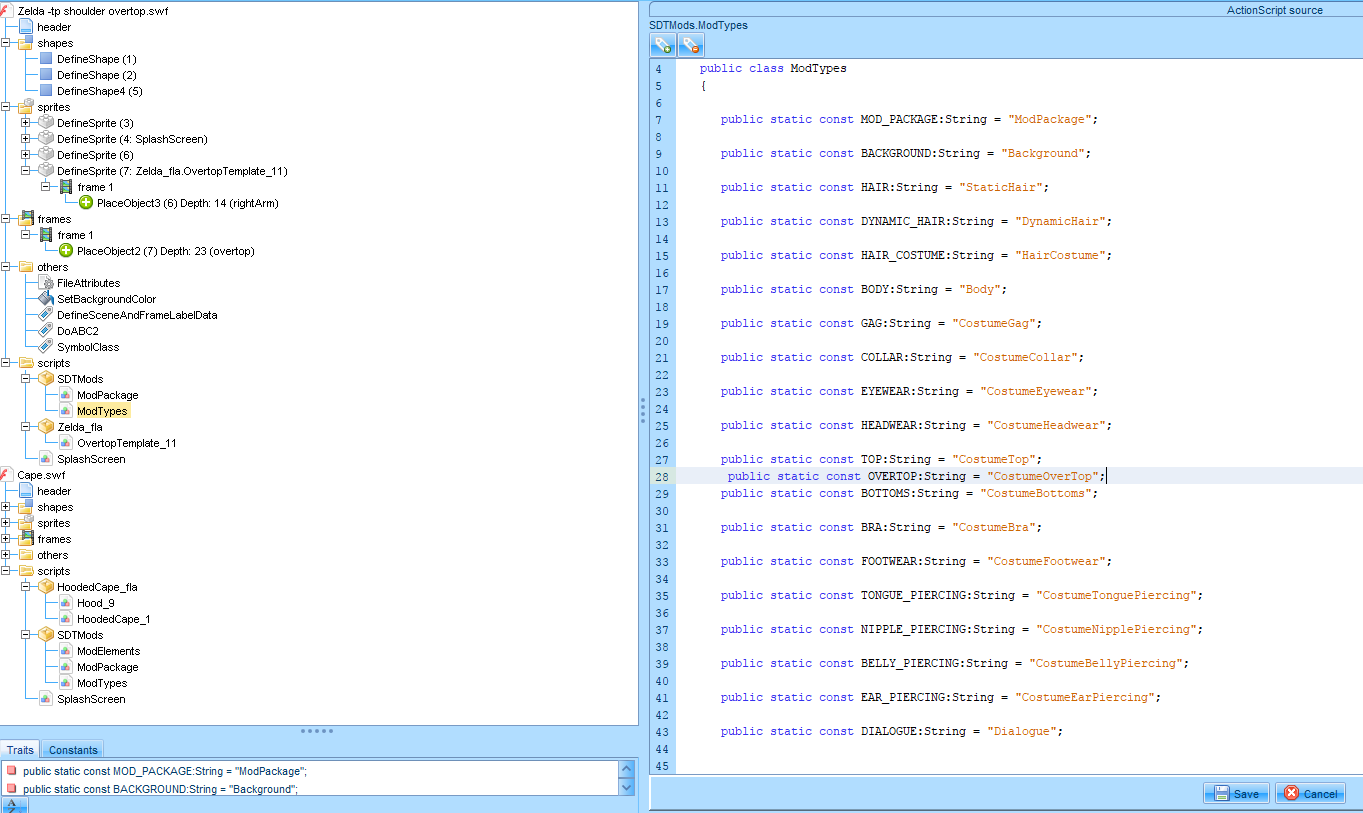
Task: Expand DefineSprite (4: SplashScreen) node
Action: click(x=26, y=139)
